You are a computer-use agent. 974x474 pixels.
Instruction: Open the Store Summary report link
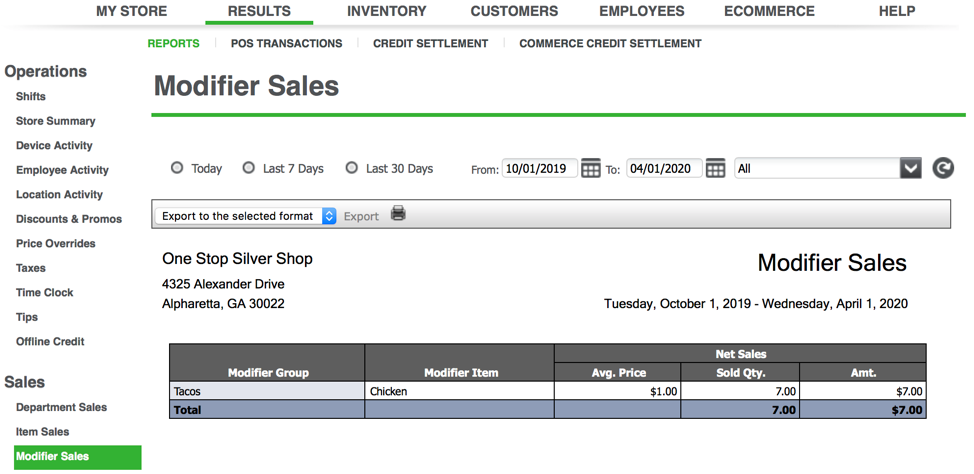tap(56, 121)
